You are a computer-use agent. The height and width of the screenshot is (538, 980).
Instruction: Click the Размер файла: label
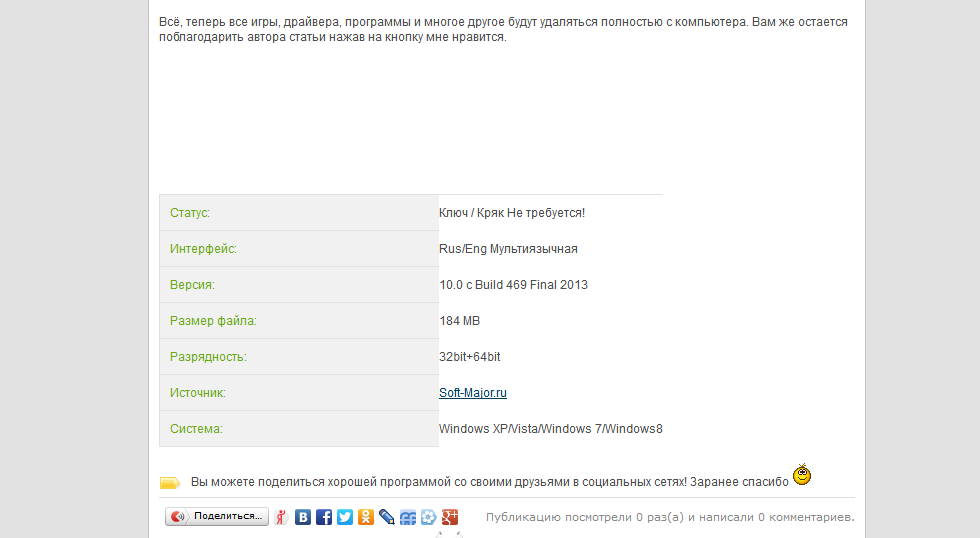coord(213,321)
